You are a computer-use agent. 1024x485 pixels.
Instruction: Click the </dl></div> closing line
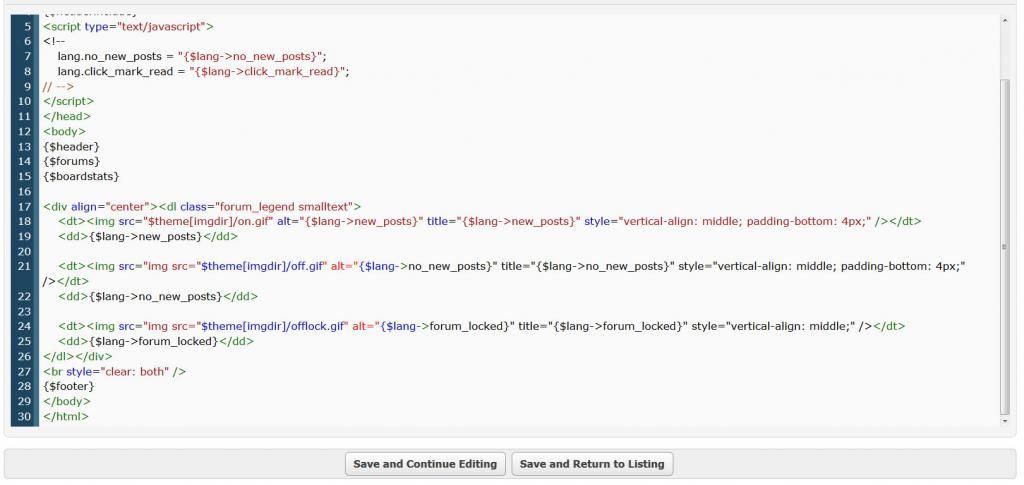[78, 356]
